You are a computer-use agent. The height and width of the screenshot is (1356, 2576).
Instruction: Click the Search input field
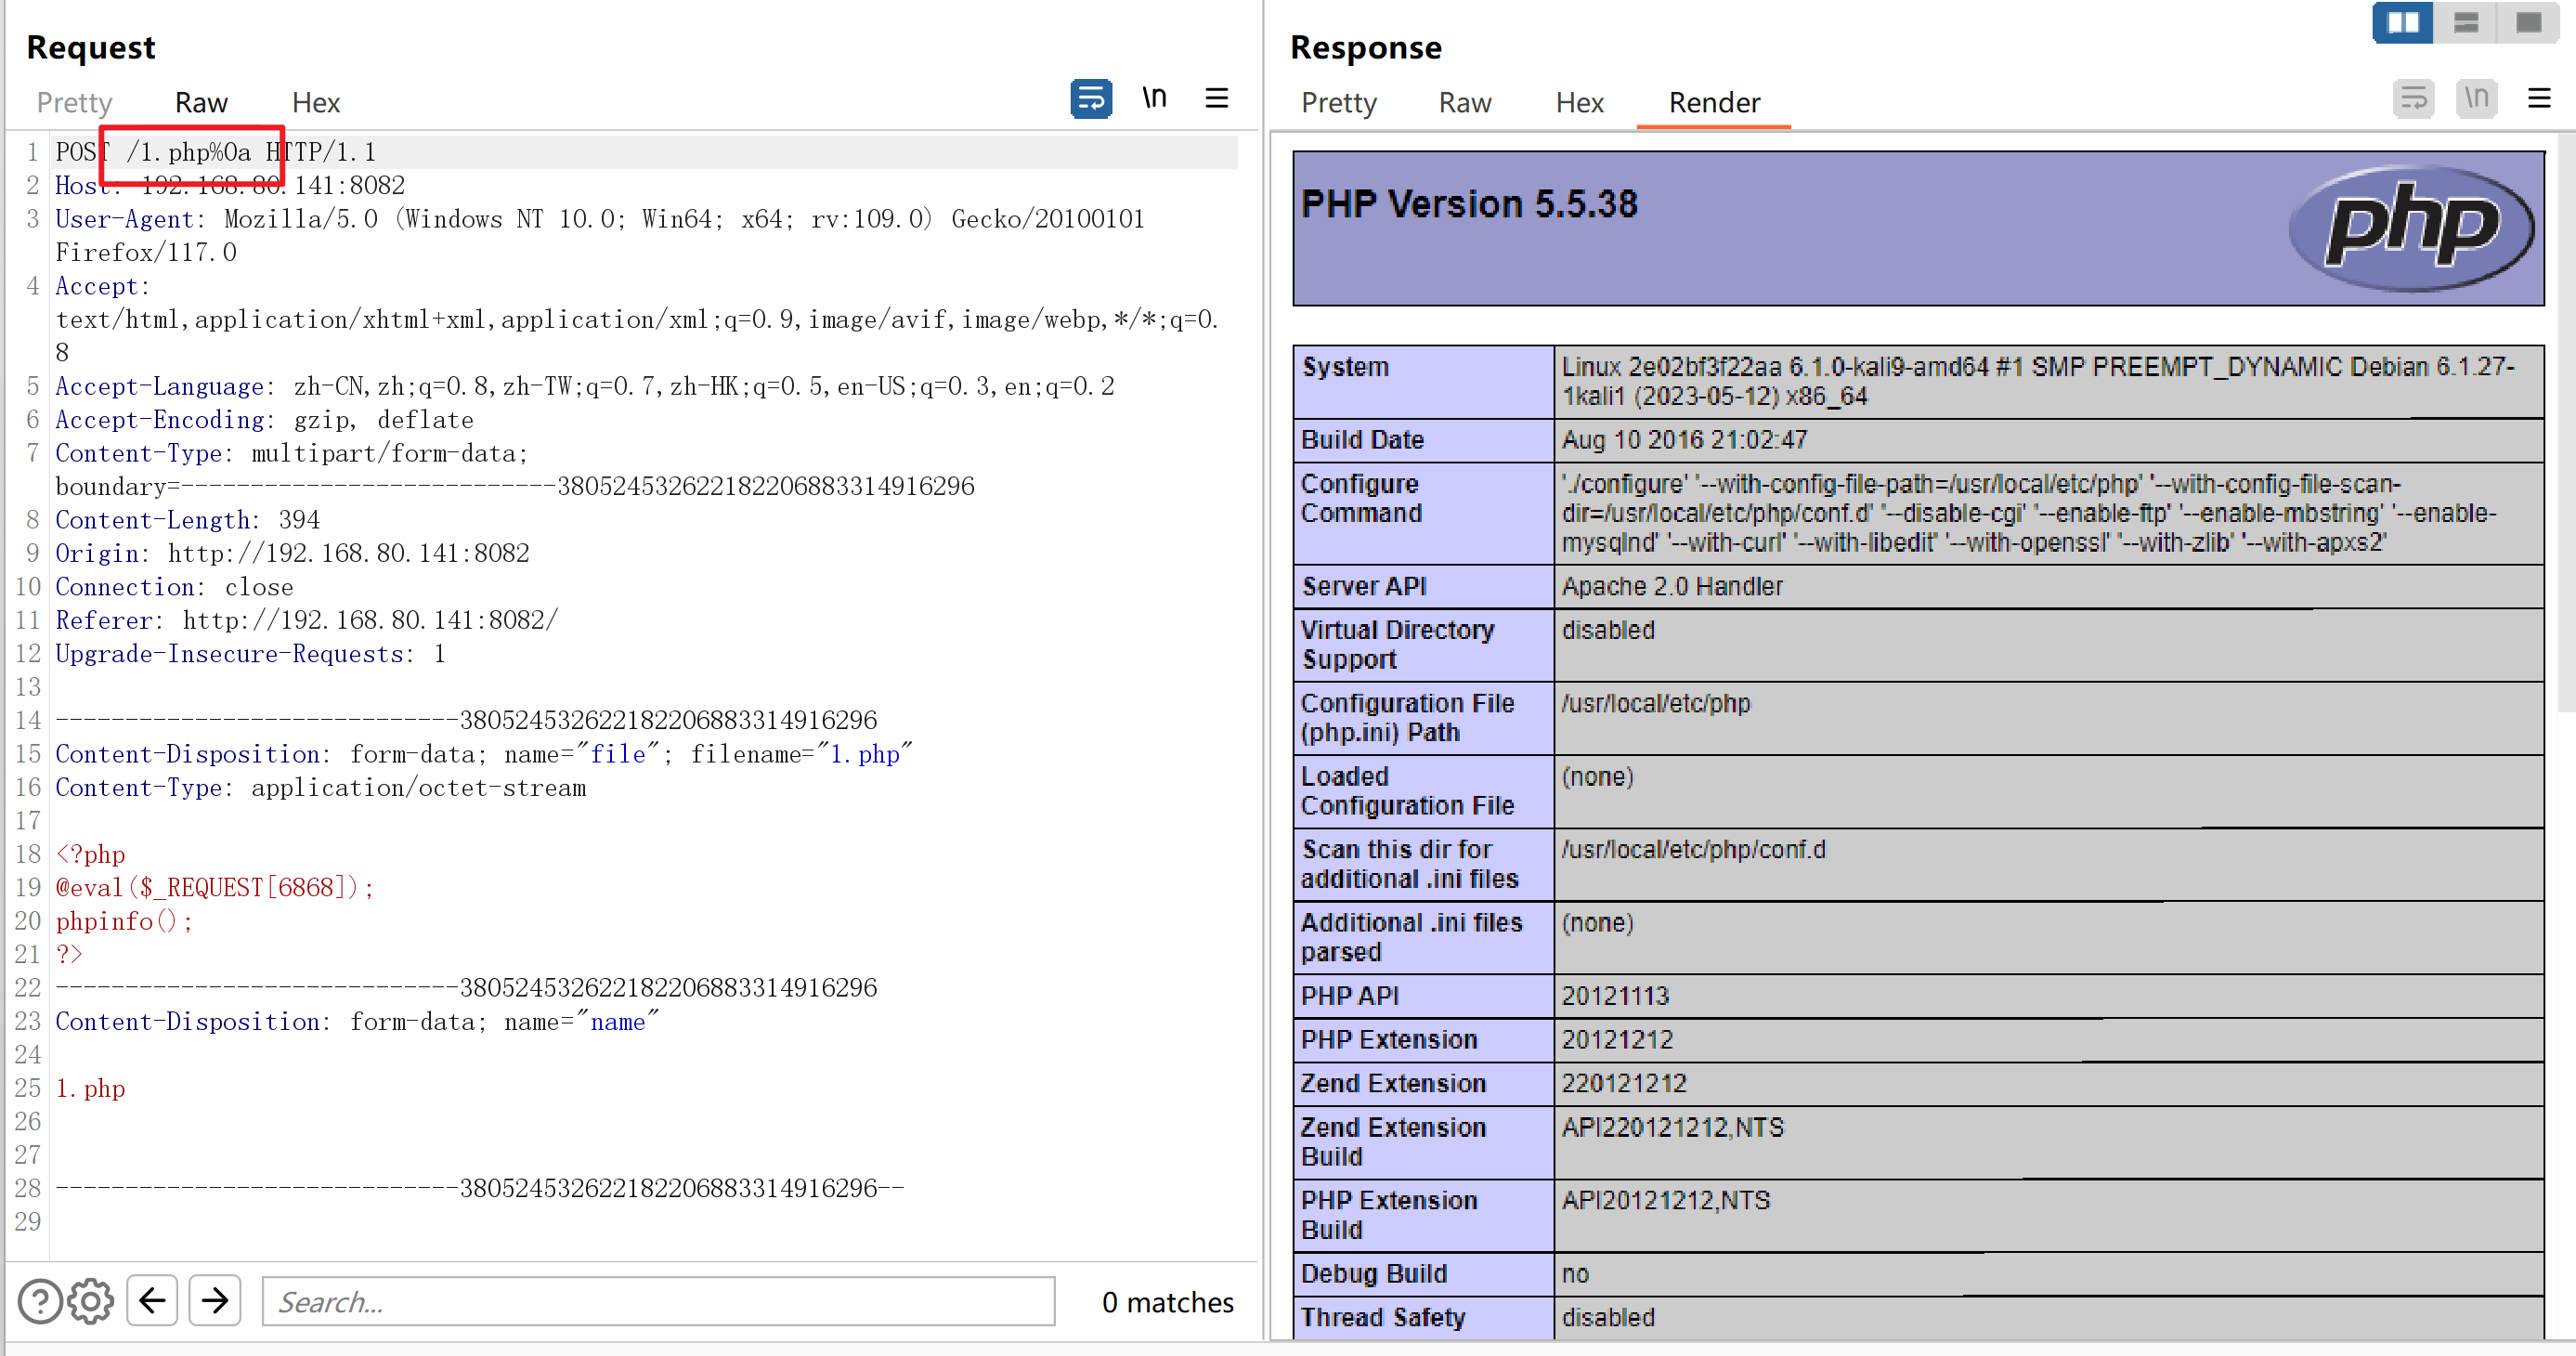(x=658, y=1301)
